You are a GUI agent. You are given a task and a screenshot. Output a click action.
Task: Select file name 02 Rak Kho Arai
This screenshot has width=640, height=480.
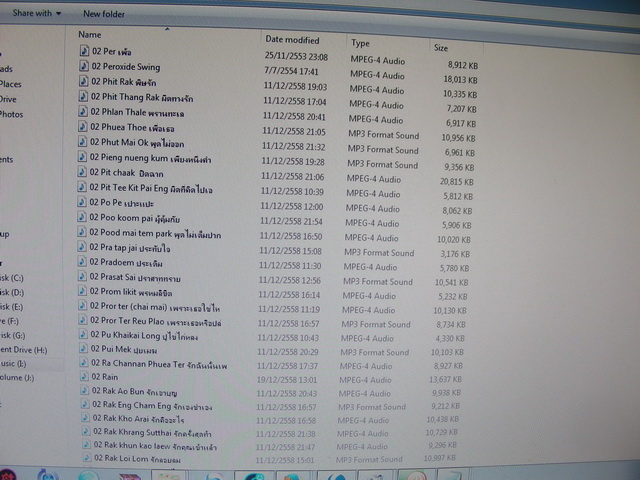point(138,419)
